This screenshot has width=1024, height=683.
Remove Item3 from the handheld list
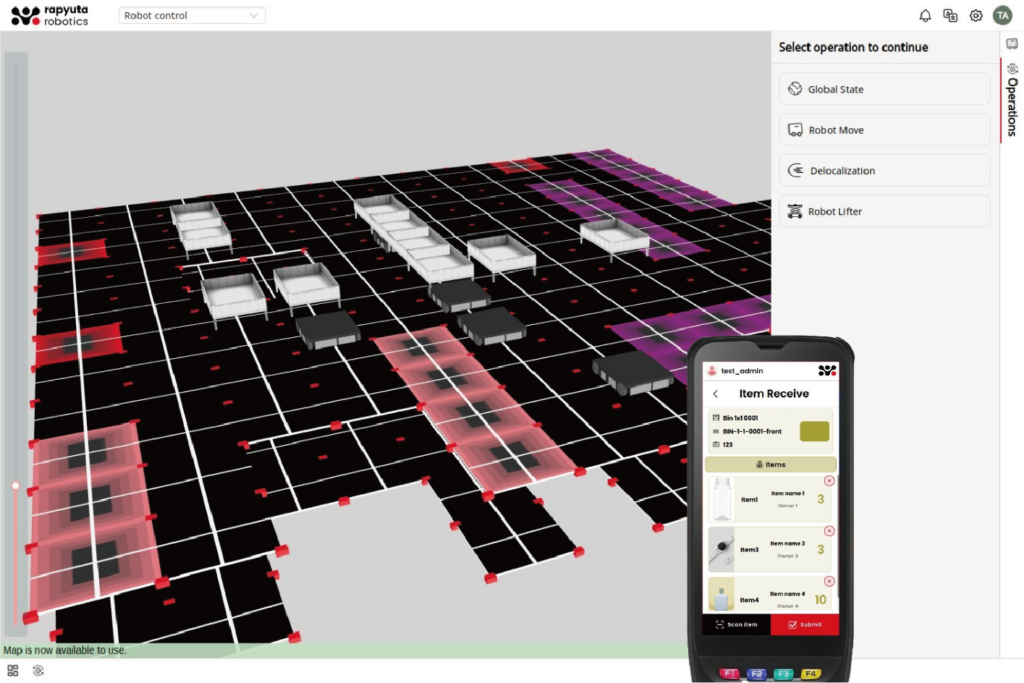829,531
